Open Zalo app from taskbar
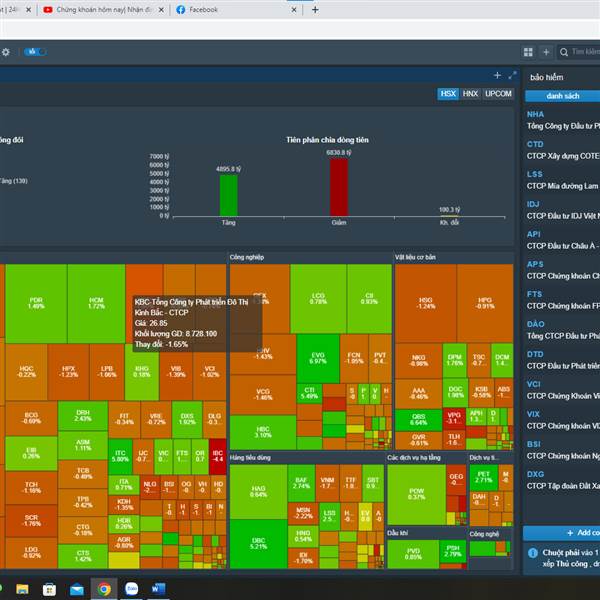 pyautogui.click(x=131, y=589)
